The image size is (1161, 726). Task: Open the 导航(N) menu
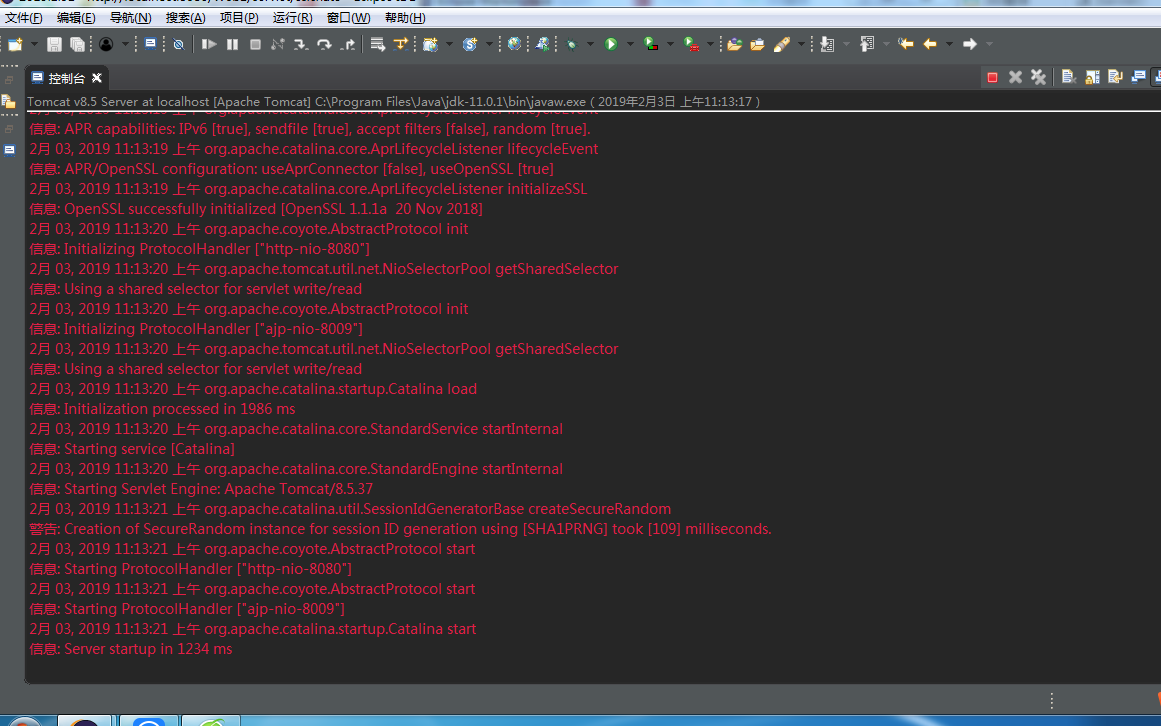130,18
